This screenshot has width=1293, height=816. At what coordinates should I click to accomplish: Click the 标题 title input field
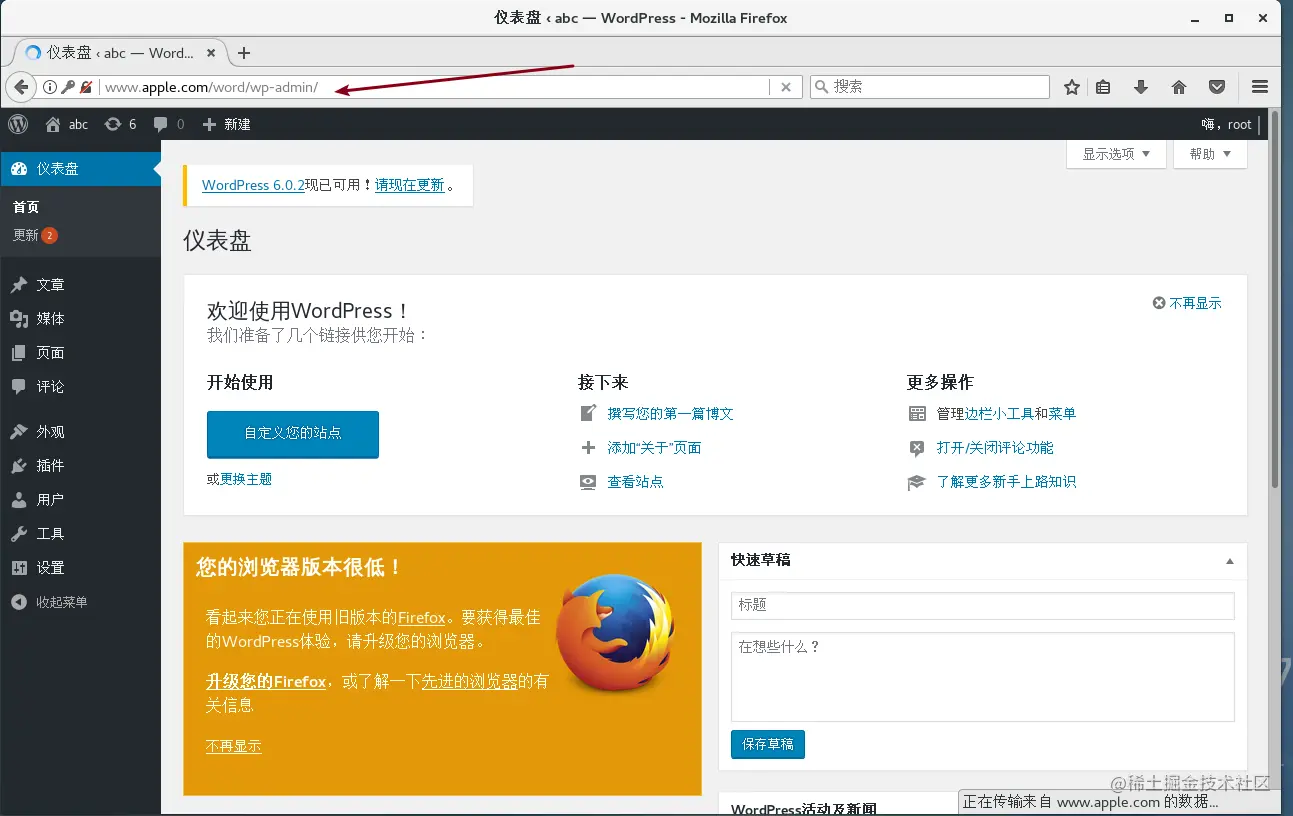tap(981, 605)
